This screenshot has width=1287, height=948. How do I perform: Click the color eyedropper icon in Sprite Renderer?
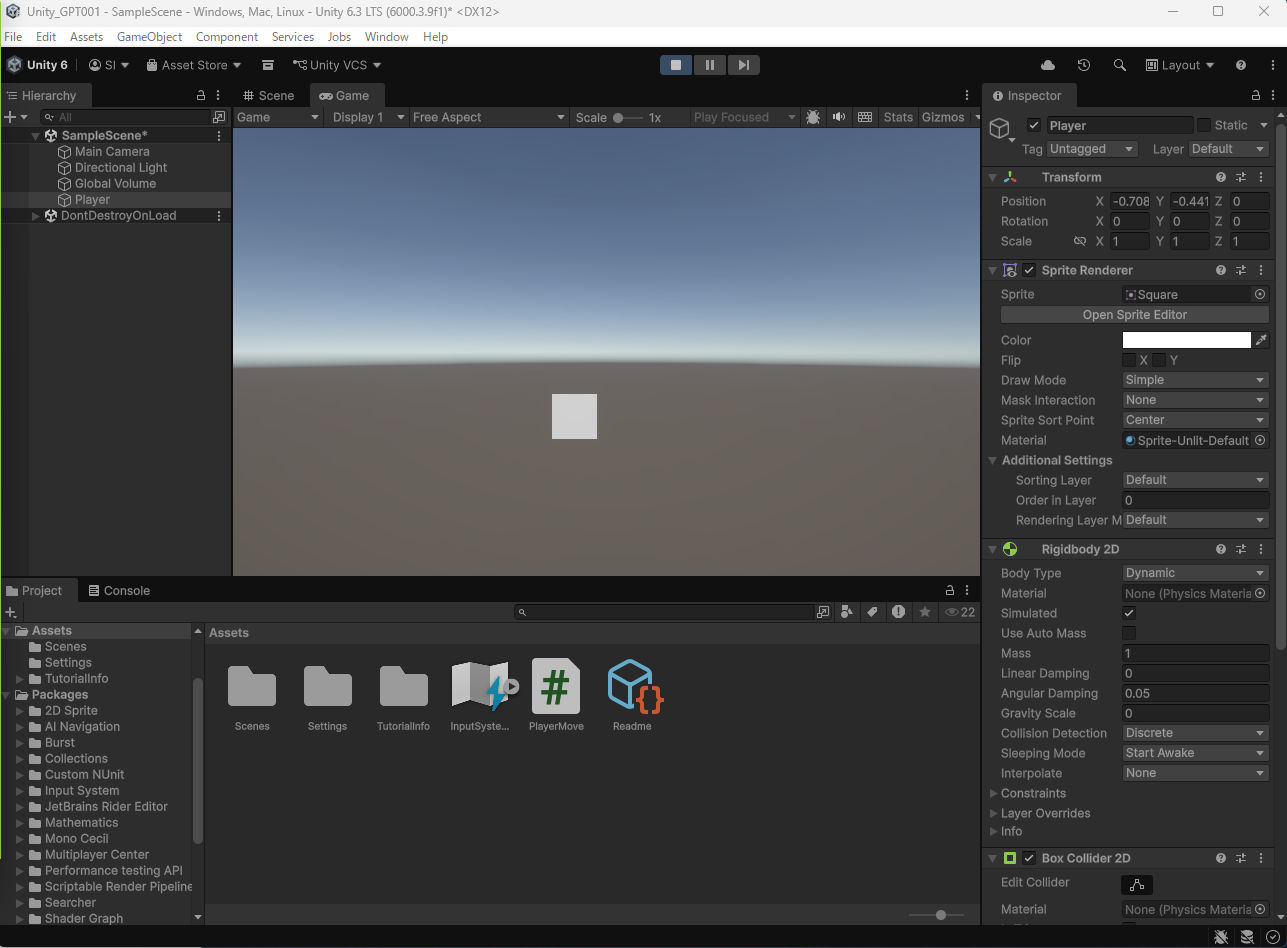pos(1261,340)
